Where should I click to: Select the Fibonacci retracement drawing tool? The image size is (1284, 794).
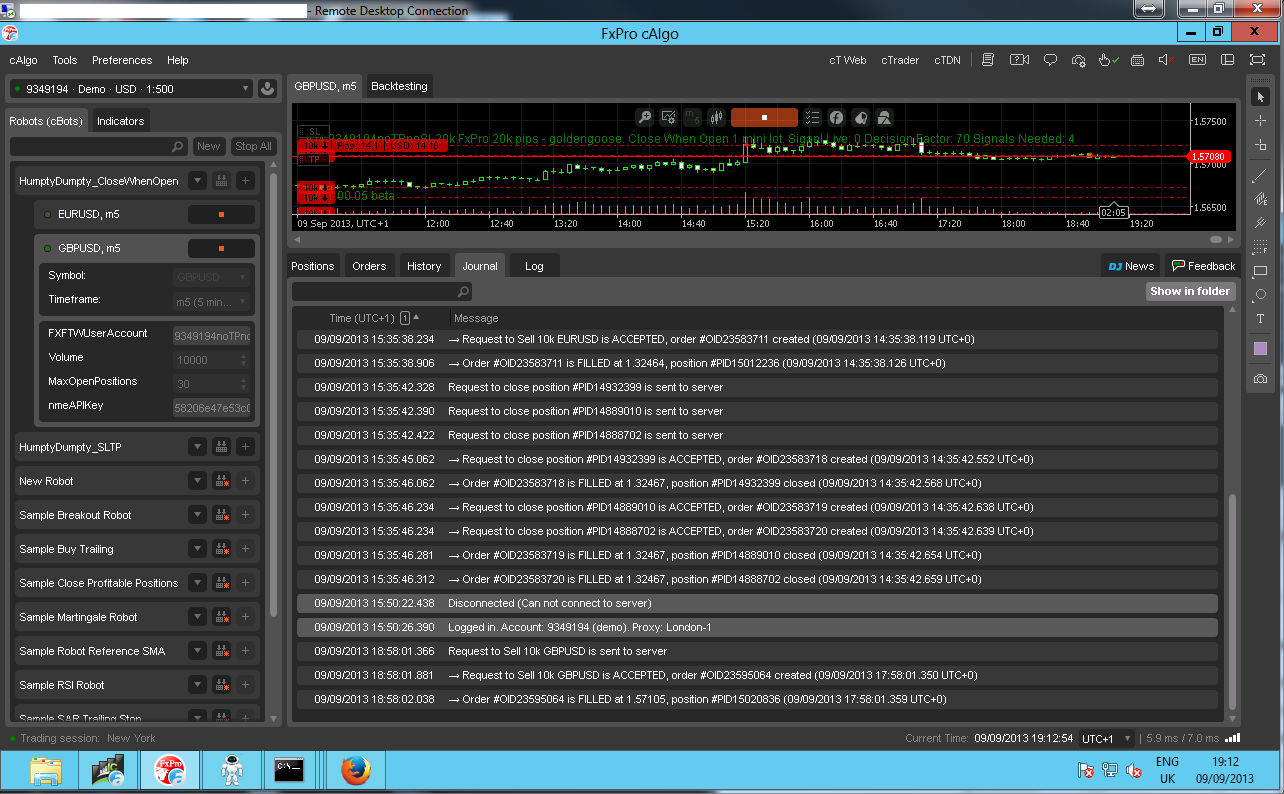click(1260, 246)
